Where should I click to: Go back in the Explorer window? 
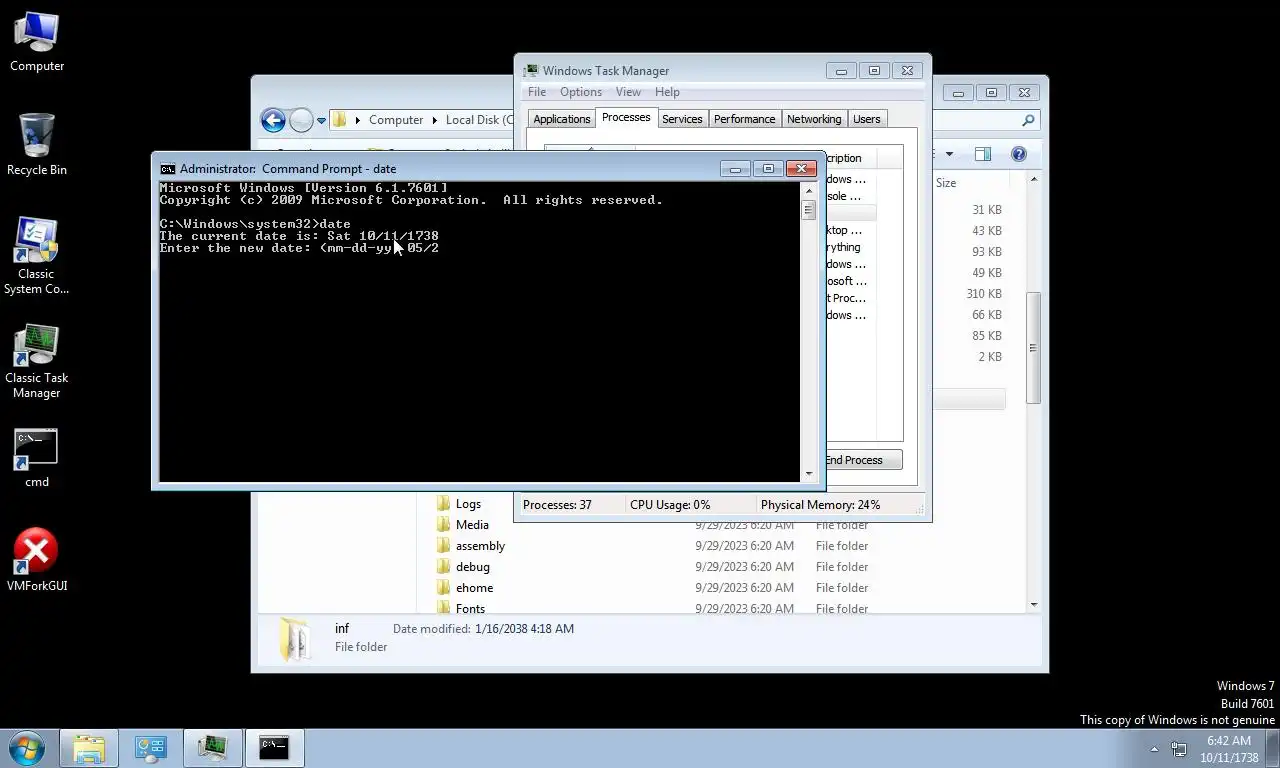pos(273,120)
